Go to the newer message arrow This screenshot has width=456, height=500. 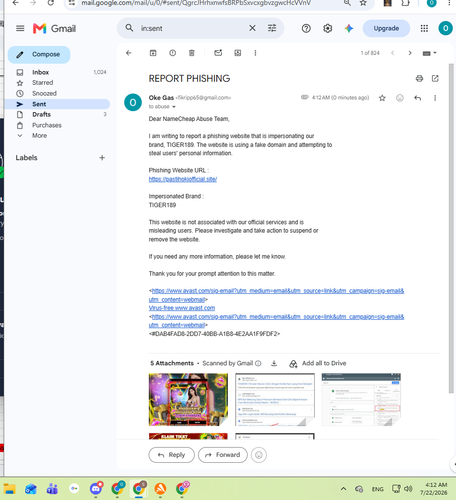pyautogui.click(x=393, y=53)
